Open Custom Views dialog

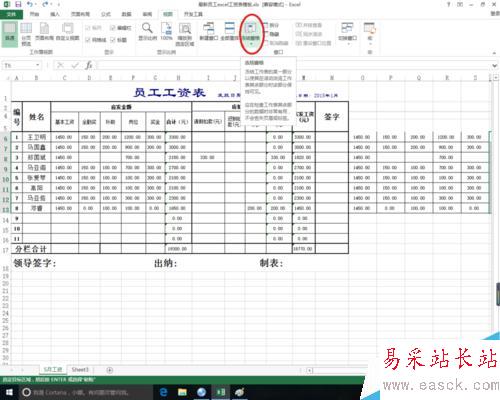[68, 32]
